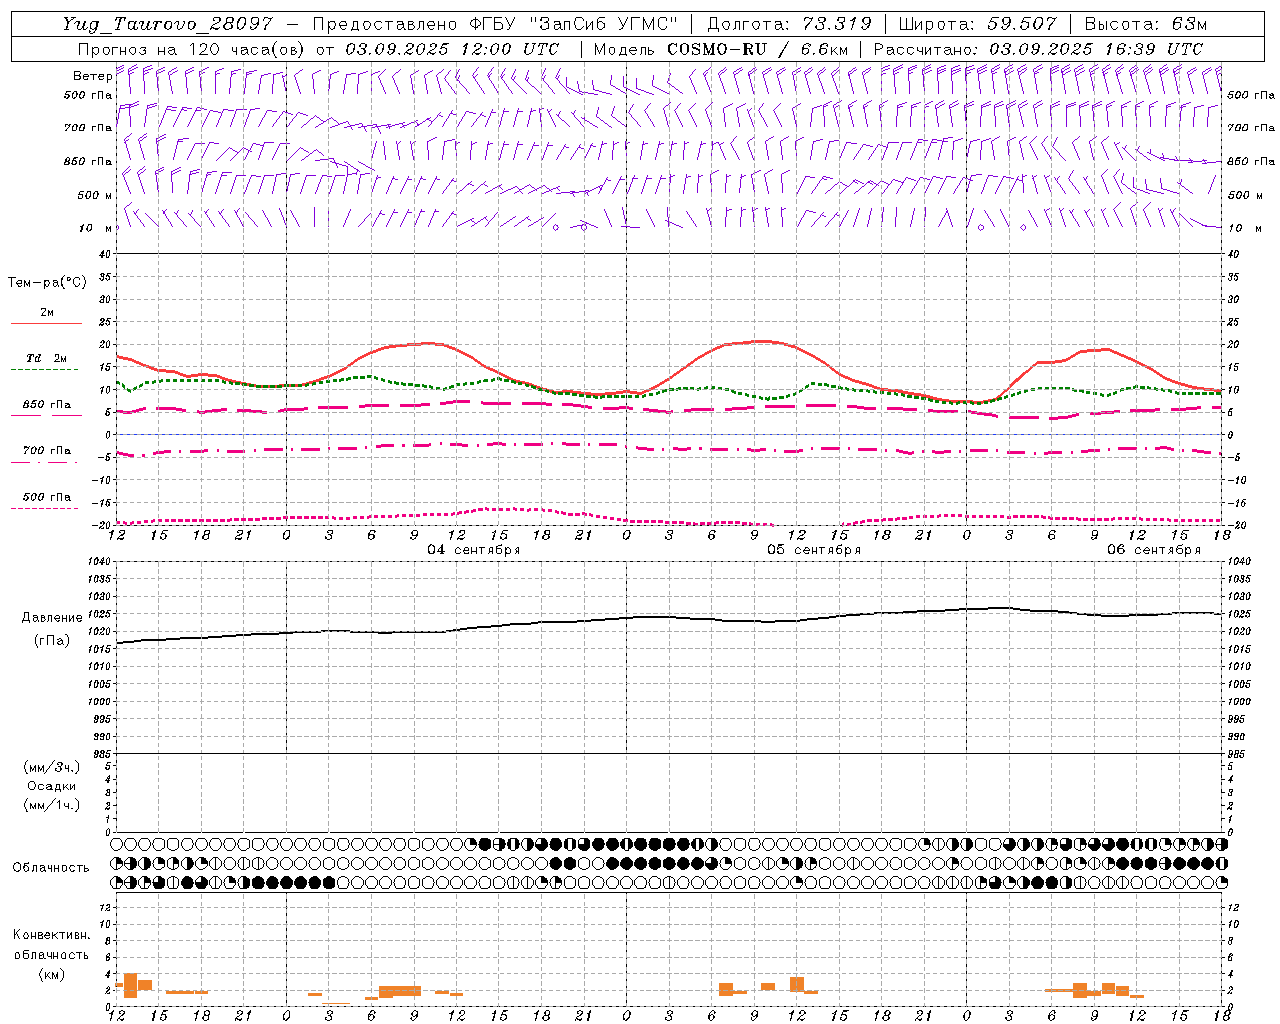The height and width of the screenshot is (1024, 1280).
Task: Click the Ветер panel label
Action: [92, 76]
